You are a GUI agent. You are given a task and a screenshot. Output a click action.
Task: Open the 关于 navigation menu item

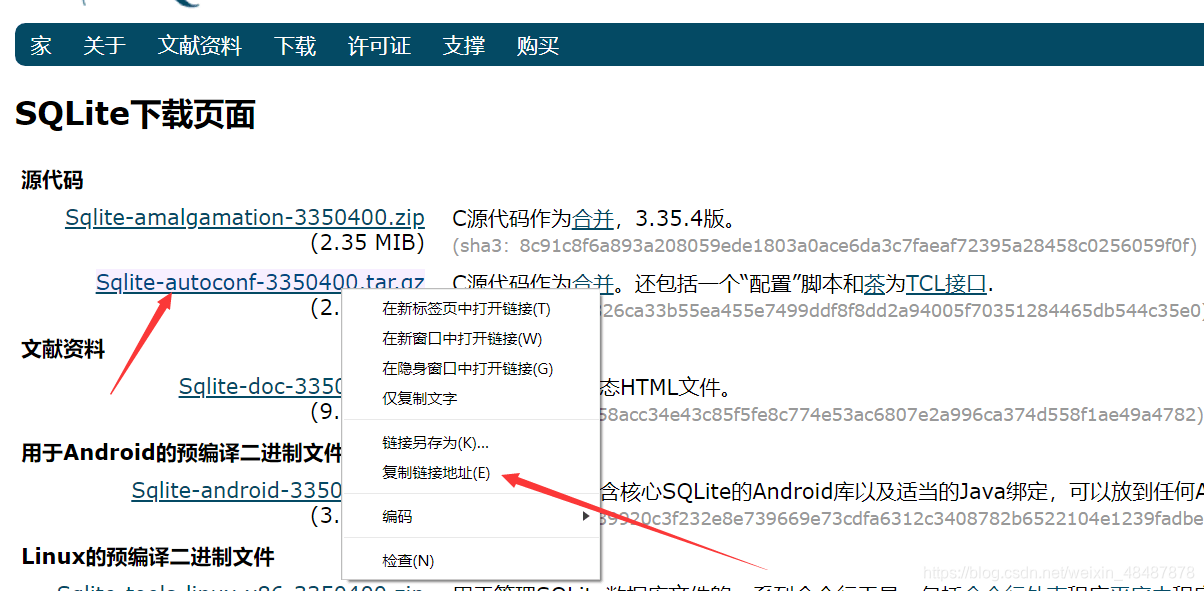pos(104,46)
